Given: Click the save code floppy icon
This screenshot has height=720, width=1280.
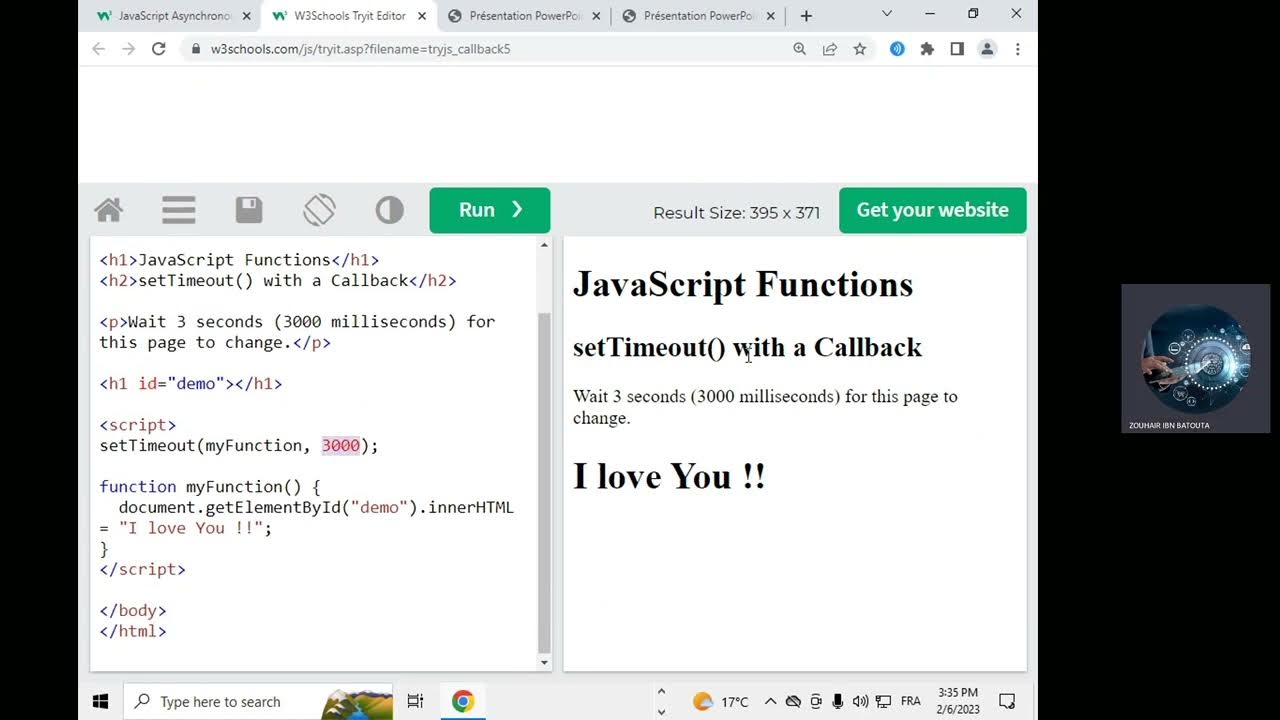Looking at the screenshot, I should [249, 210].
